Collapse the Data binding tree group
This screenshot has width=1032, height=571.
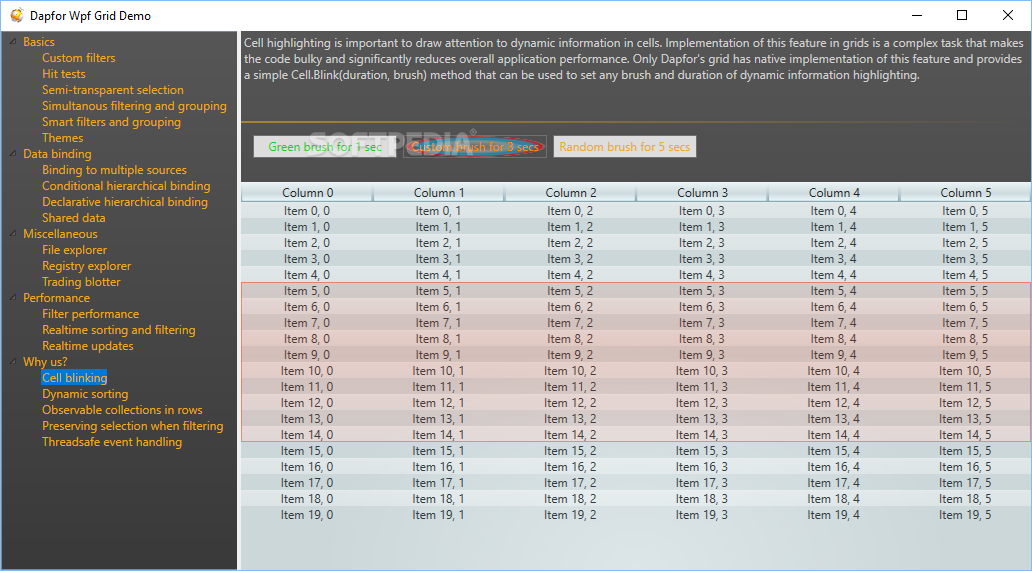(x=13, y=153)
